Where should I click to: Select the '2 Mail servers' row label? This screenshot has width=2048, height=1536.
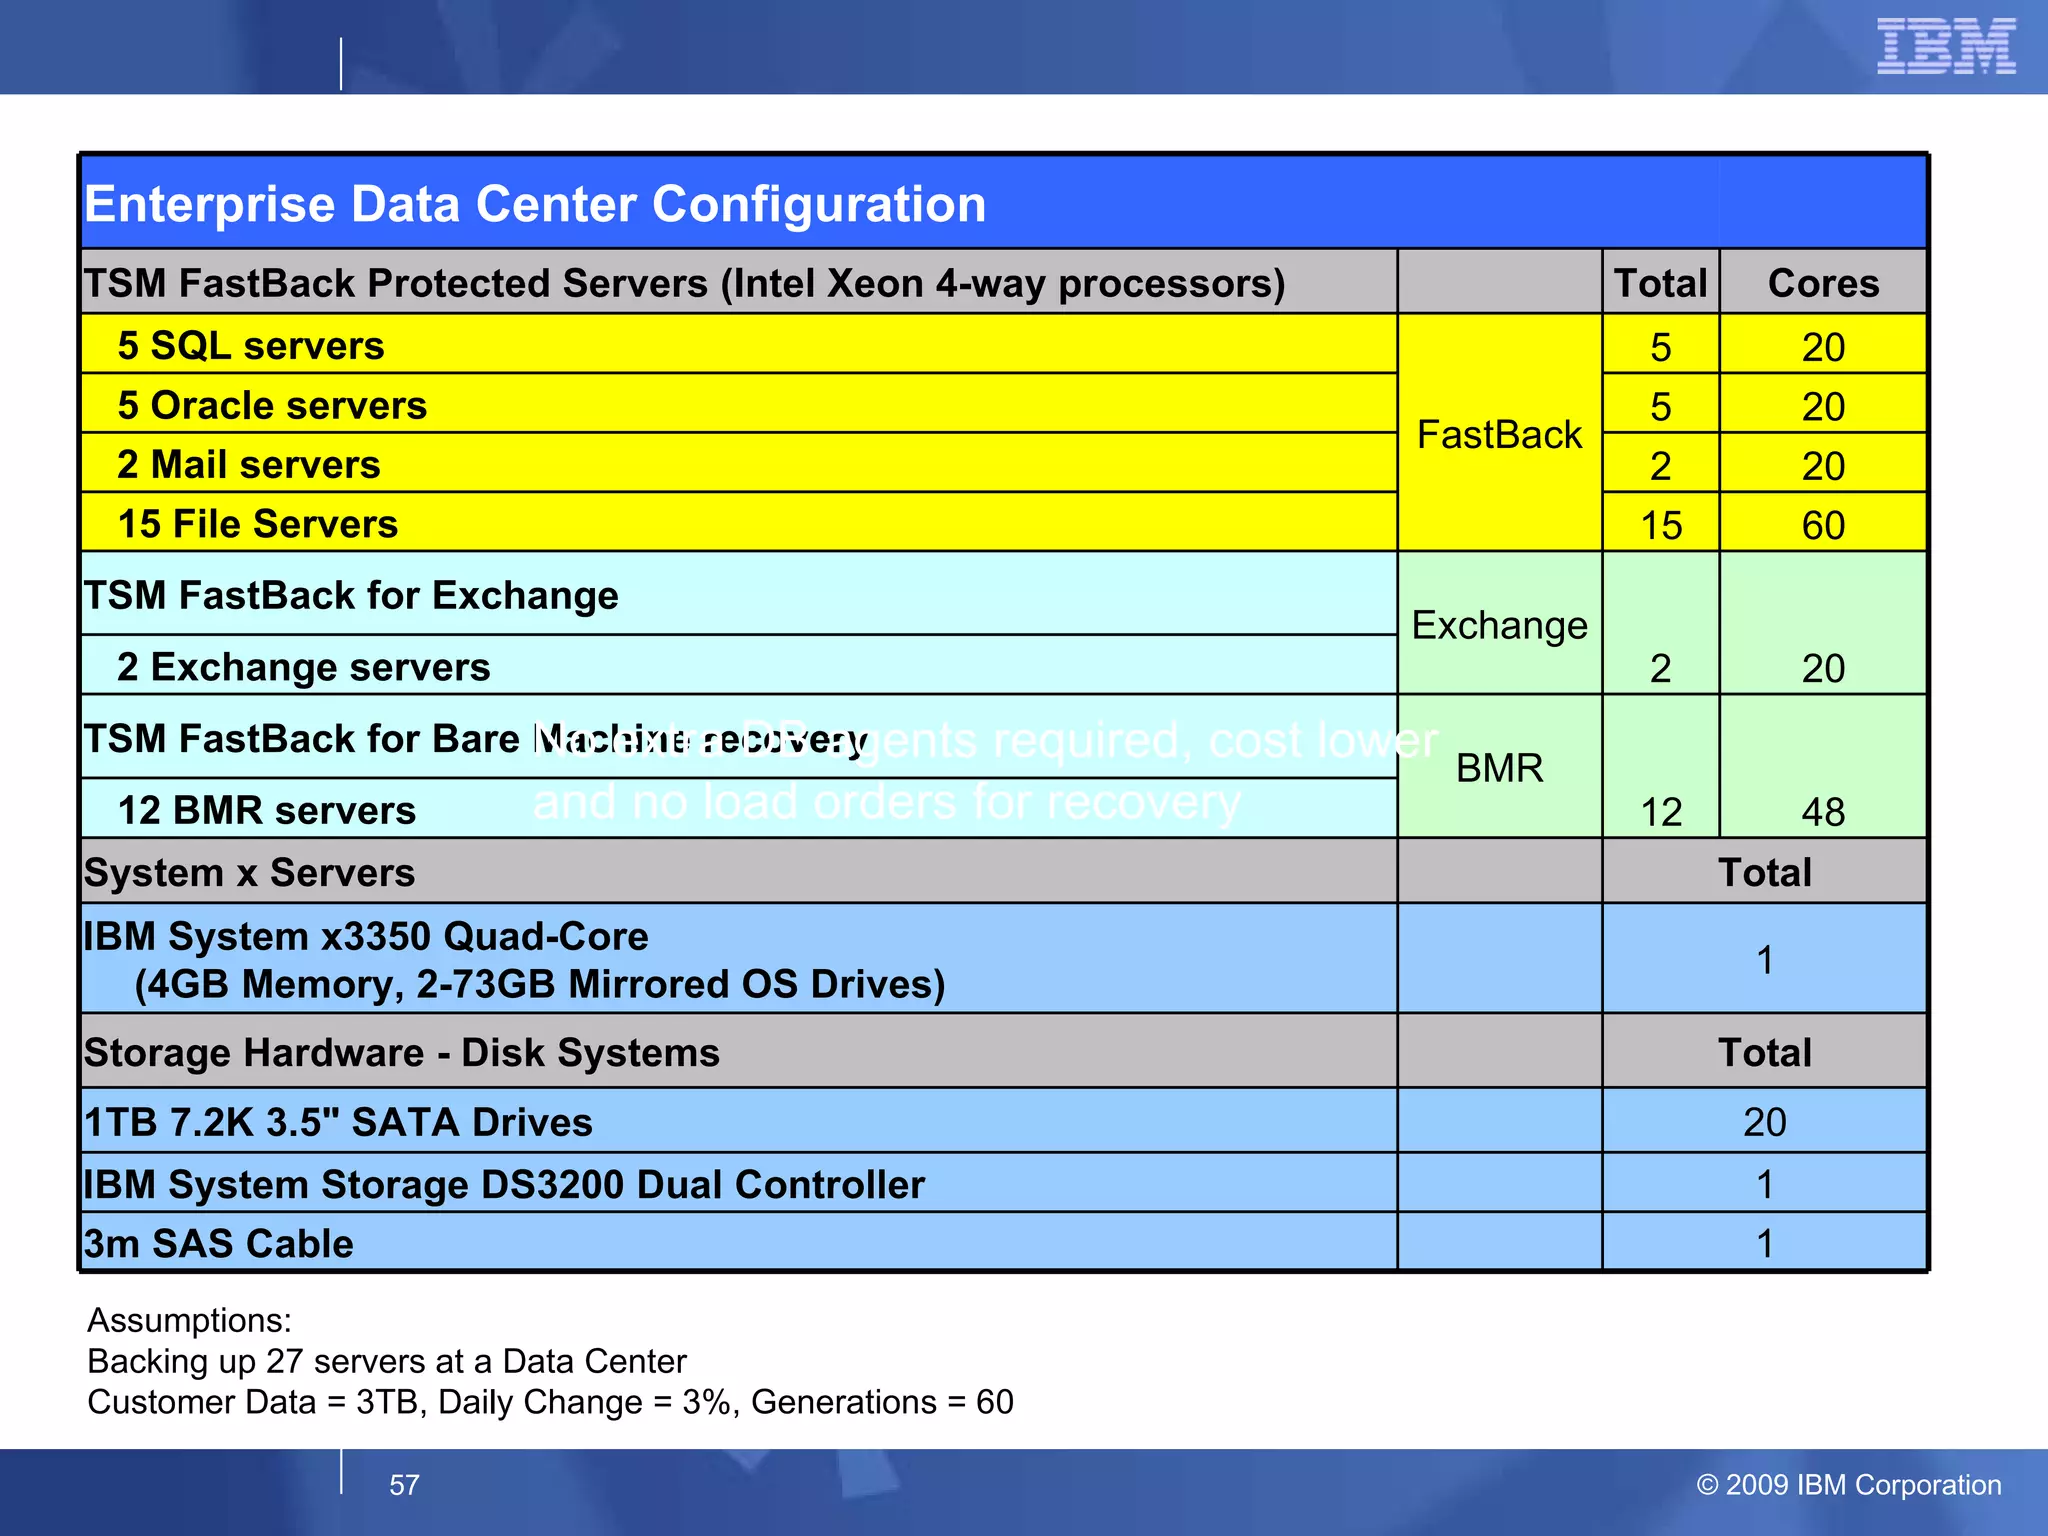tap(249, 465)
